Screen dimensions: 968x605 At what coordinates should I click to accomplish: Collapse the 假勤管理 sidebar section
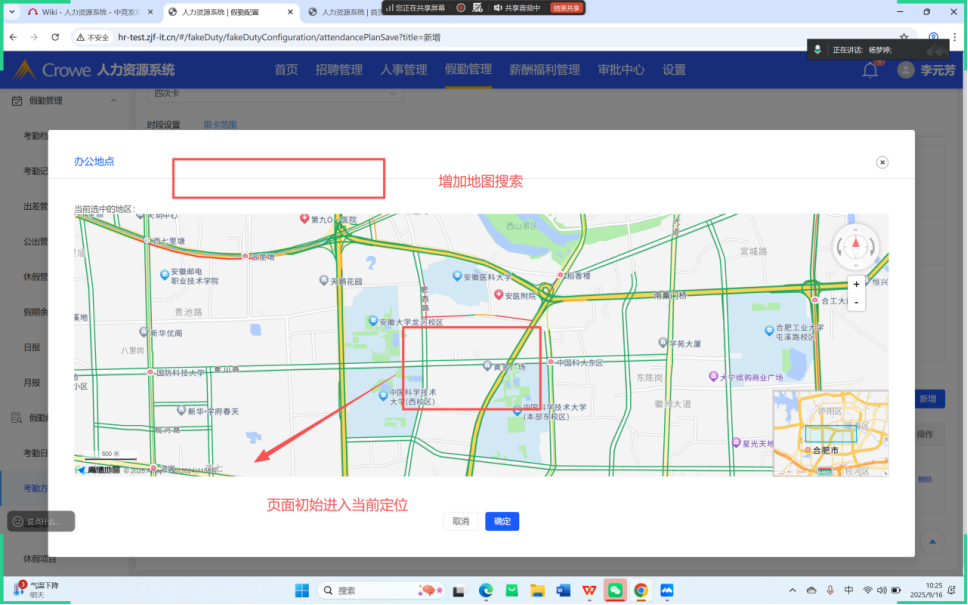(114, 101)
